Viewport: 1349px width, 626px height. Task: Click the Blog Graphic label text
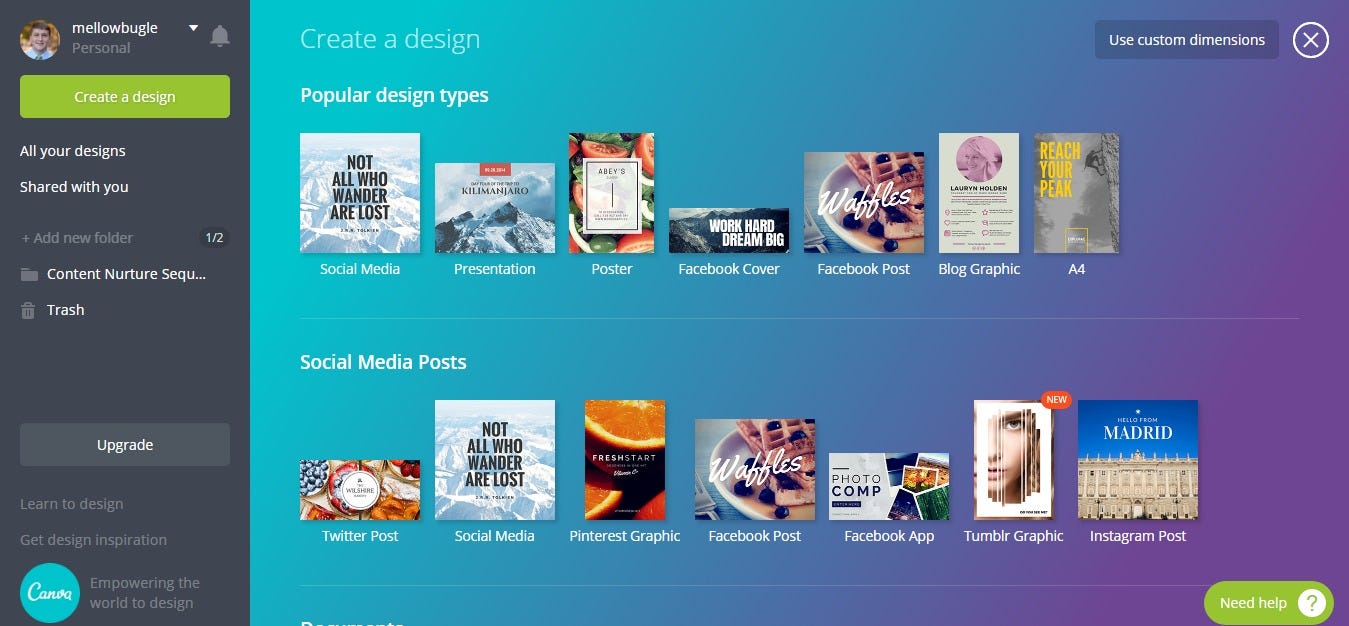click(979, 269)
